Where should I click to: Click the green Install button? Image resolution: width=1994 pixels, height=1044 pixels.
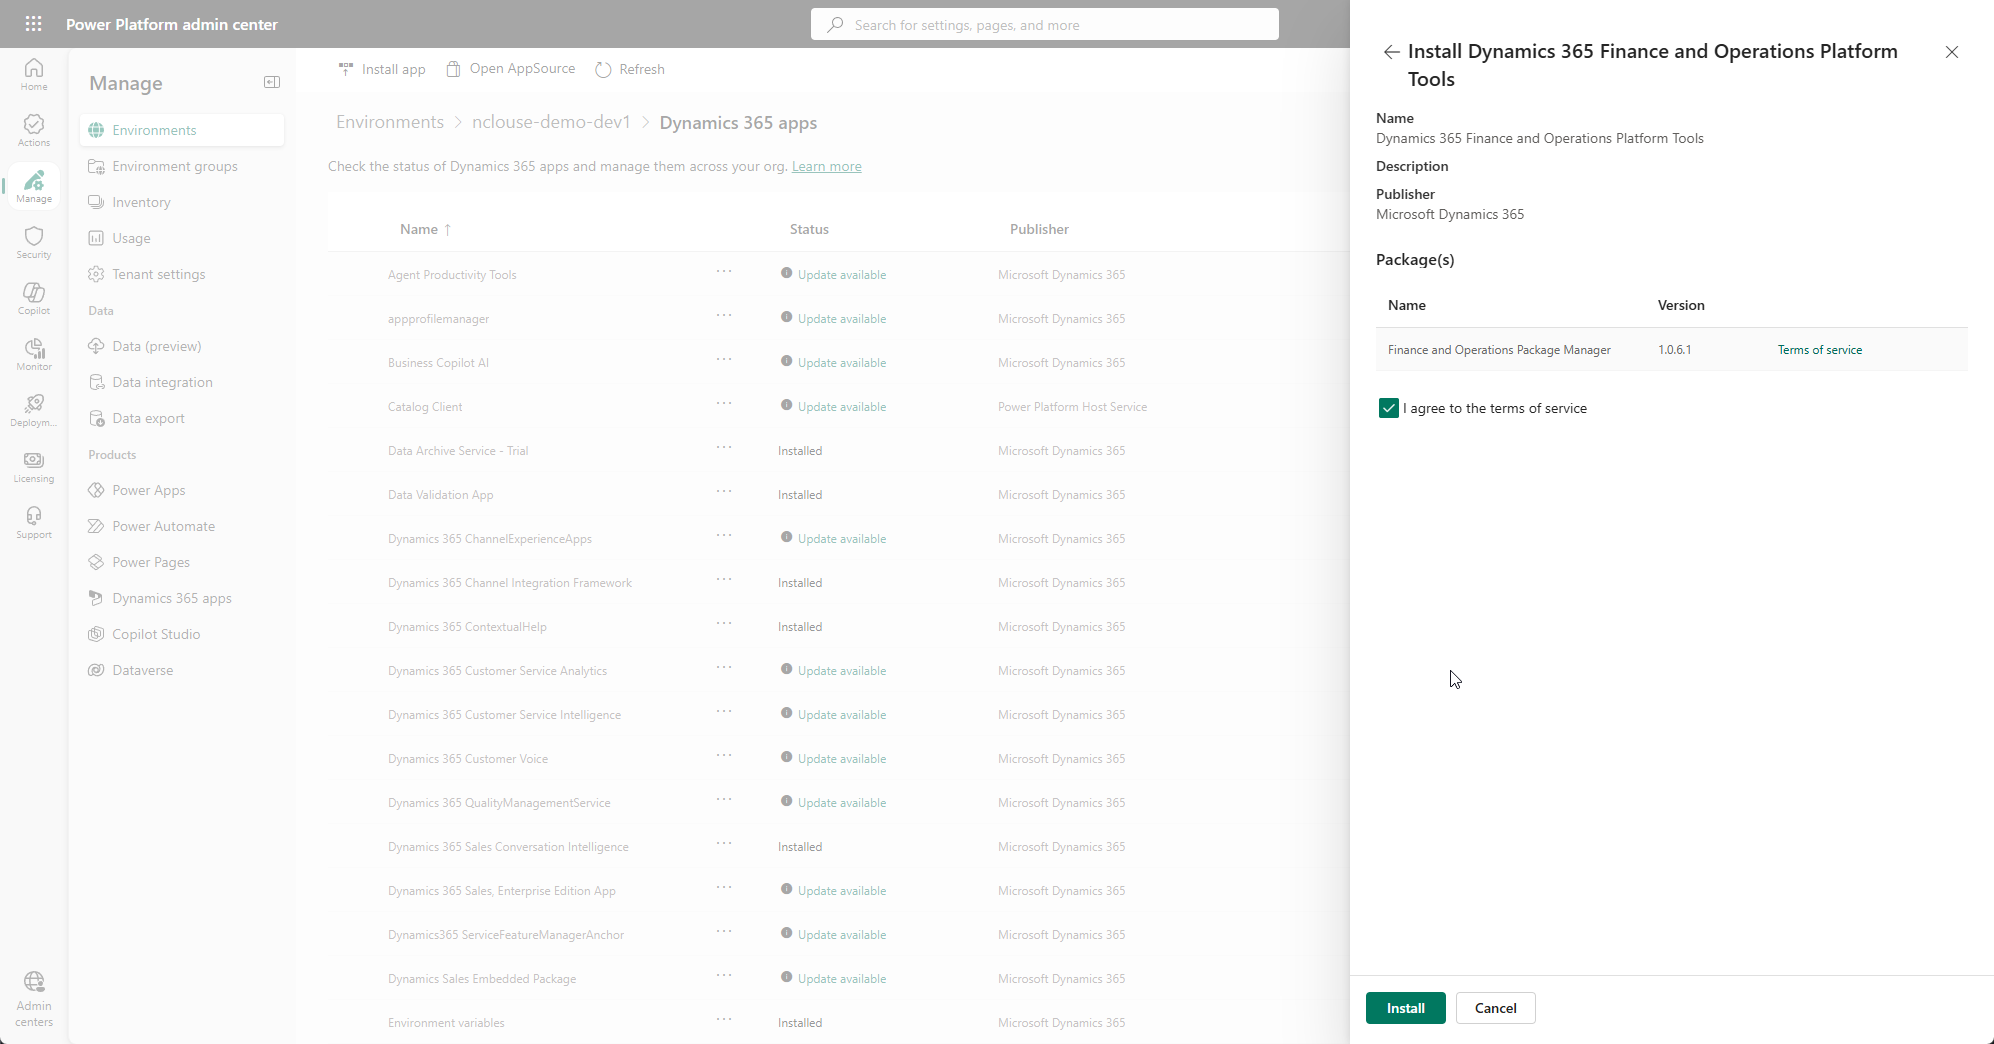pyautogui.click(x=1405, y=1008)
